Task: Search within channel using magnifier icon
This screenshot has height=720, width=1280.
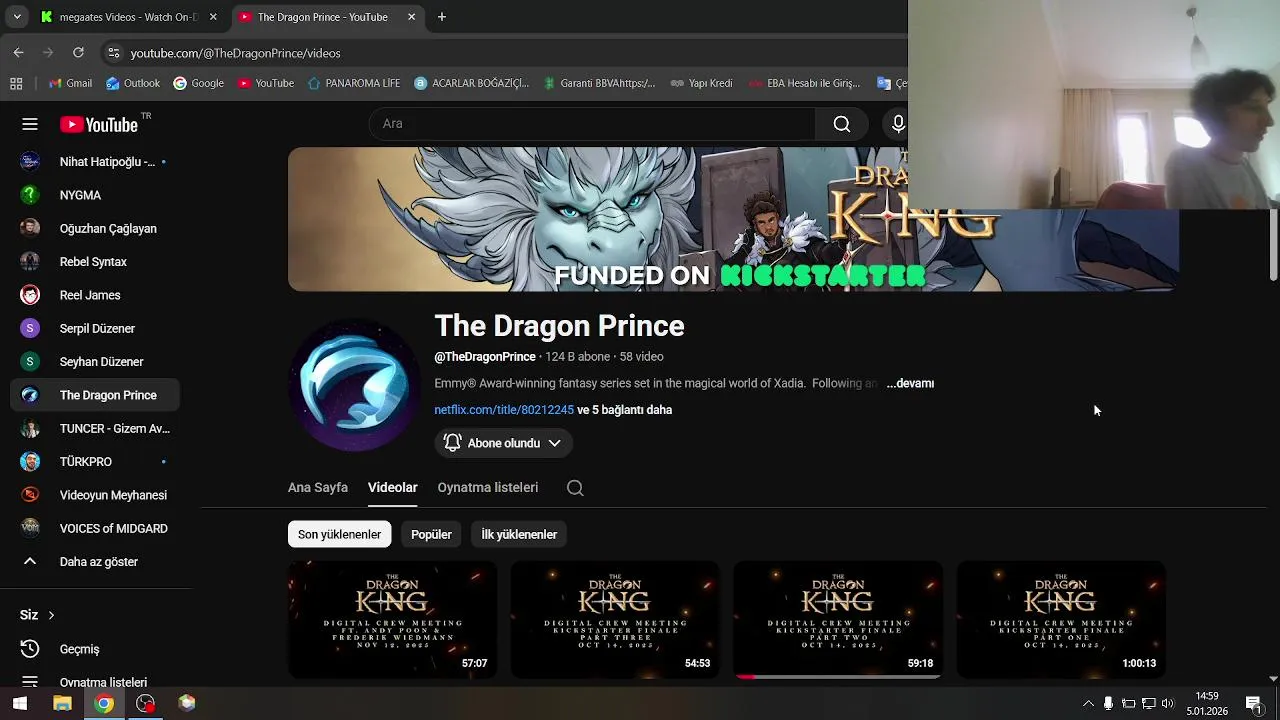Action: pyautogui.click(x=575, y=488)
